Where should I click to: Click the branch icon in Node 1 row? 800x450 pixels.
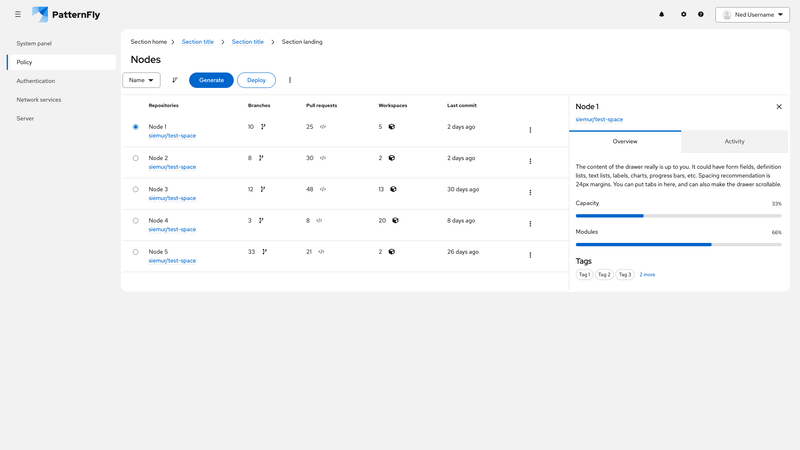tap(263, 127)
